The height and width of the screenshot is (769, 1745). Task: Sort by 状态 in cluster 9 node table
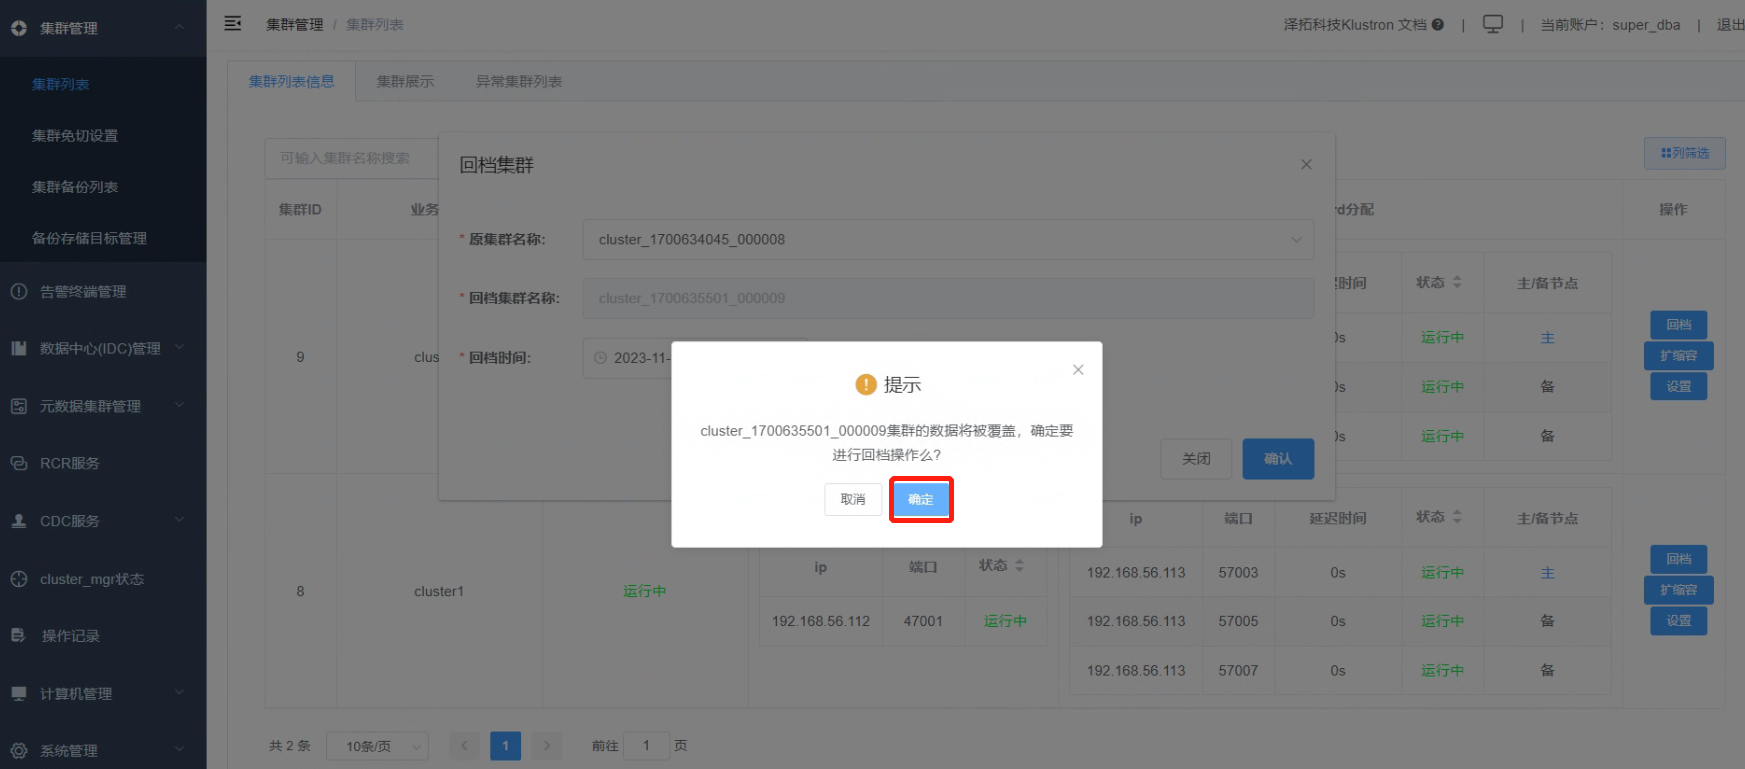1457,282
